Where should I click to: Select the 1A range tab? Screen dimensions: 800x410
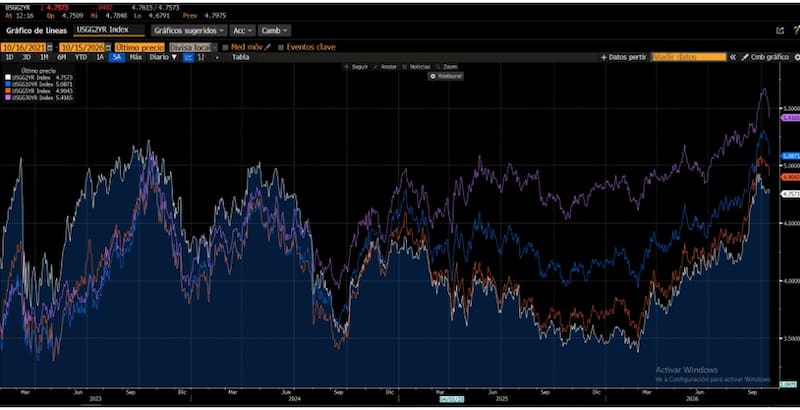coord(100,57)
